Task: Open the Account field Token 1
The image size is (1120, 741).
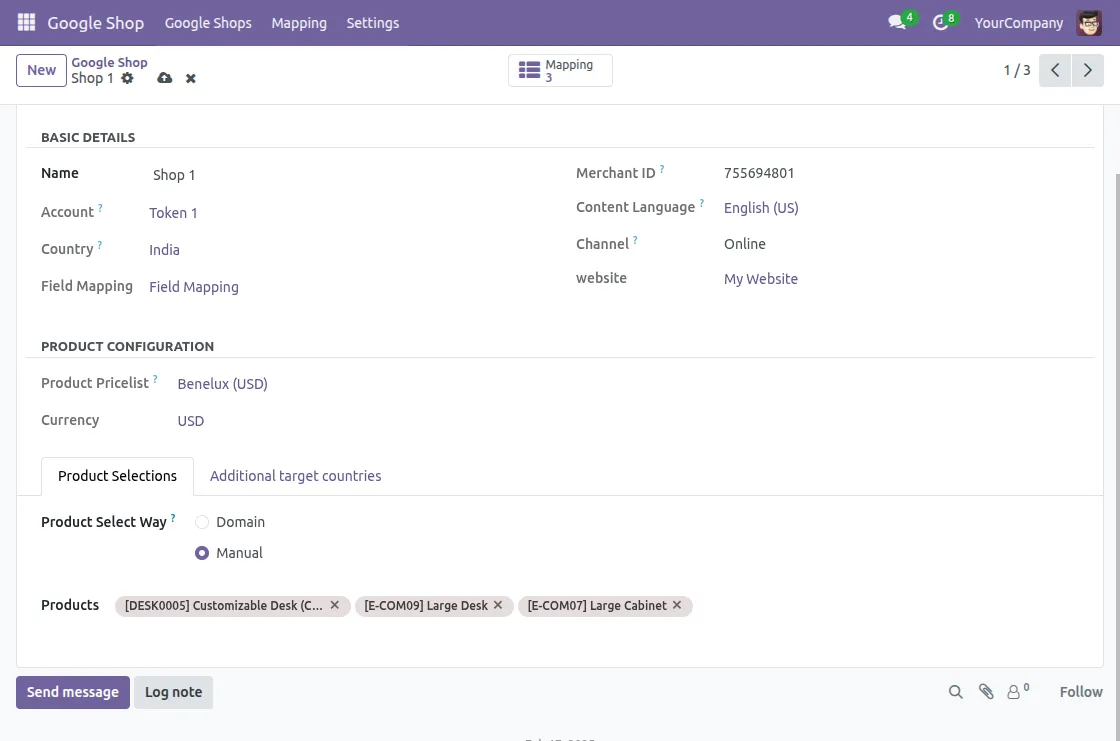Action: [x=173, y=212]
